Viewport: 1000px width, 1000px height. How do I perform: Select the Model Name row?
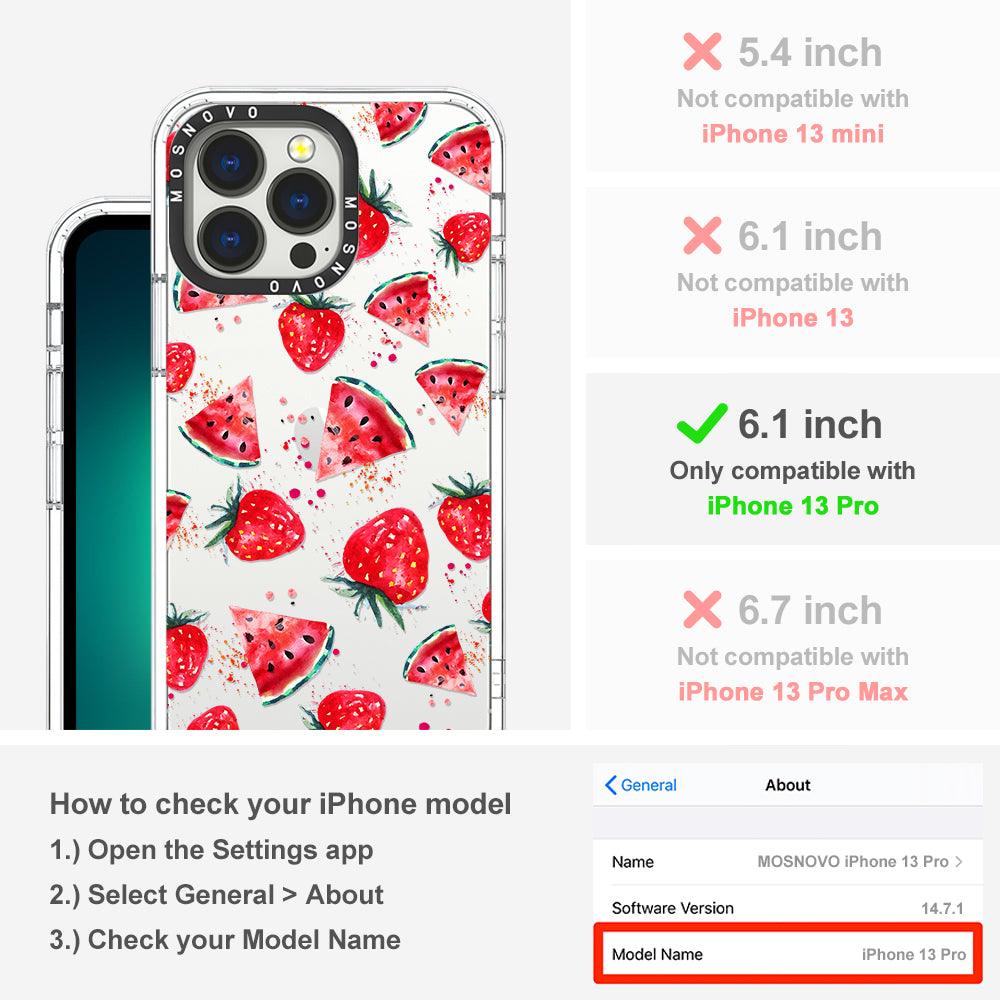788,954
